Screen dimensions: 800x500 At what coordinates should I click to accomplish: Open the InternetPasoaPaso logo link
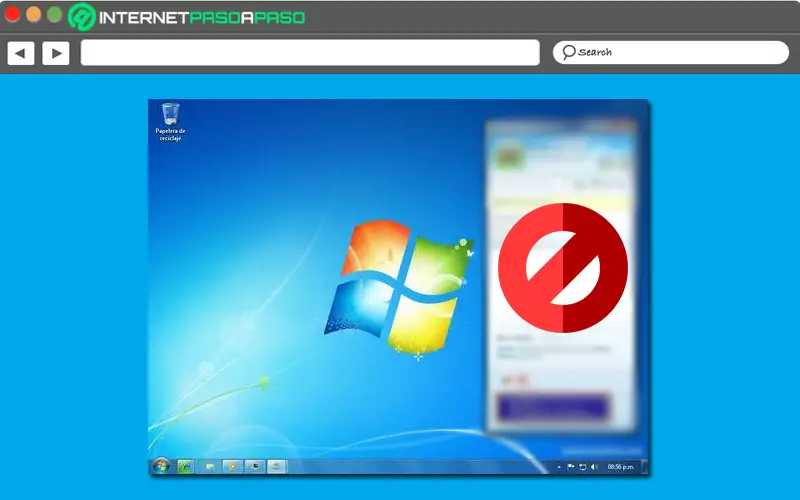(187, 17)
